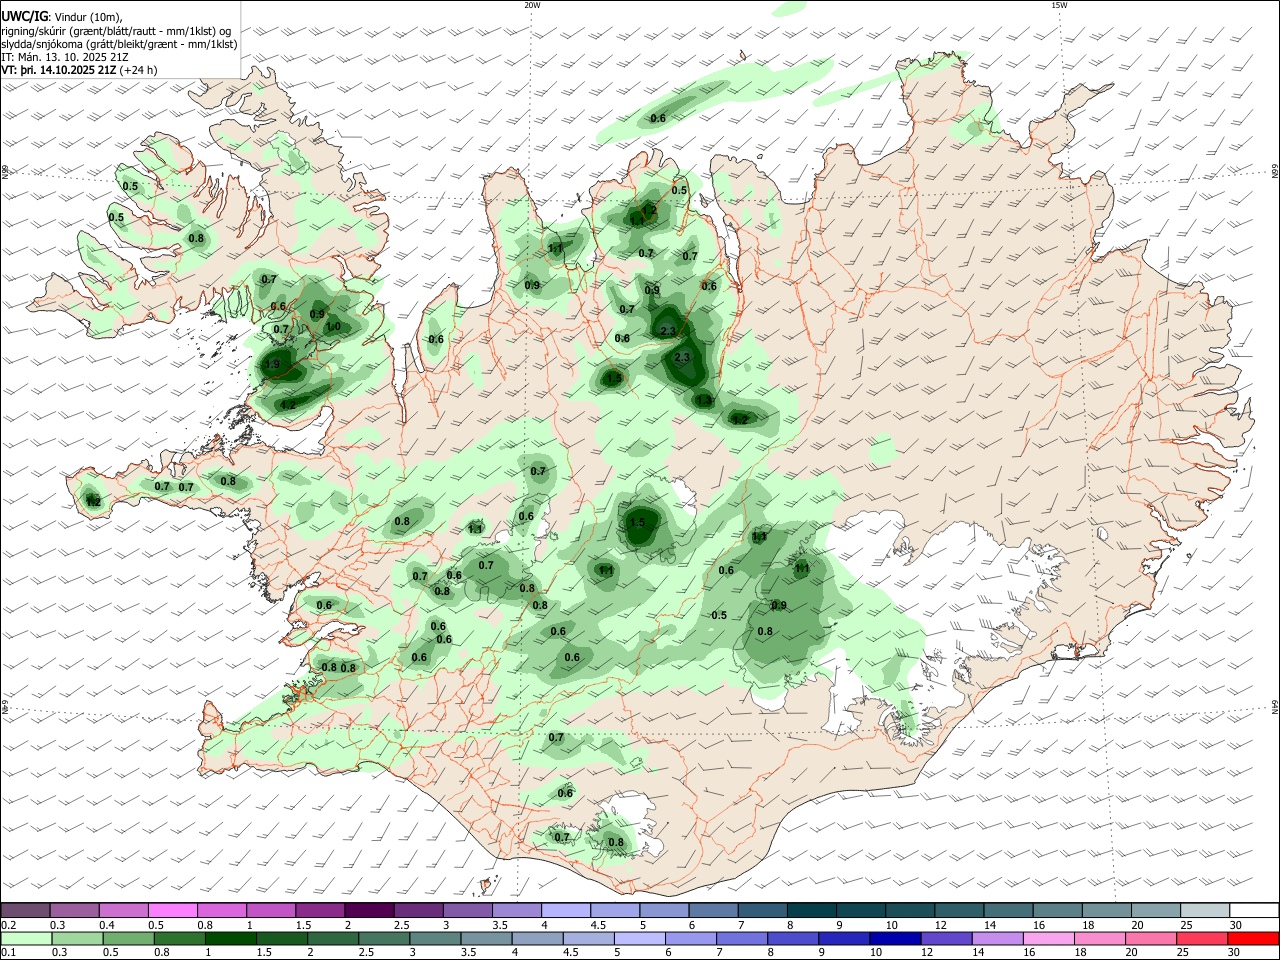Click the 1.0 precipitation value in the west

(x=333, y=326)
